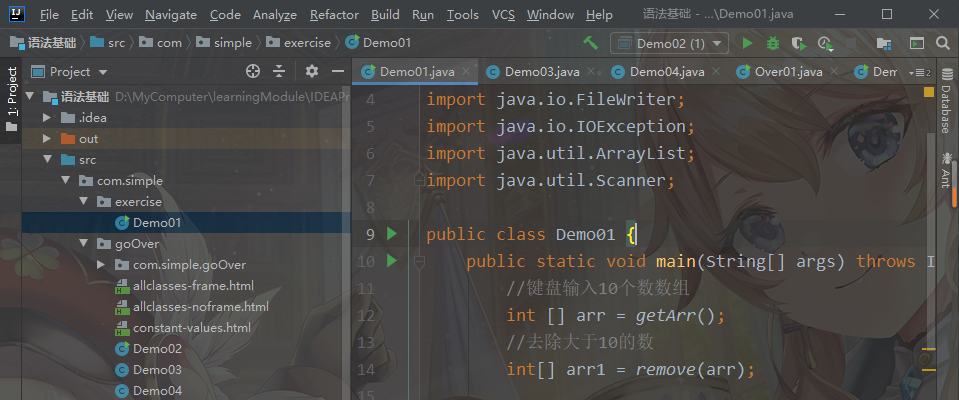Open the View menu
Screen dimensions: 959x400
pos(119,15)
